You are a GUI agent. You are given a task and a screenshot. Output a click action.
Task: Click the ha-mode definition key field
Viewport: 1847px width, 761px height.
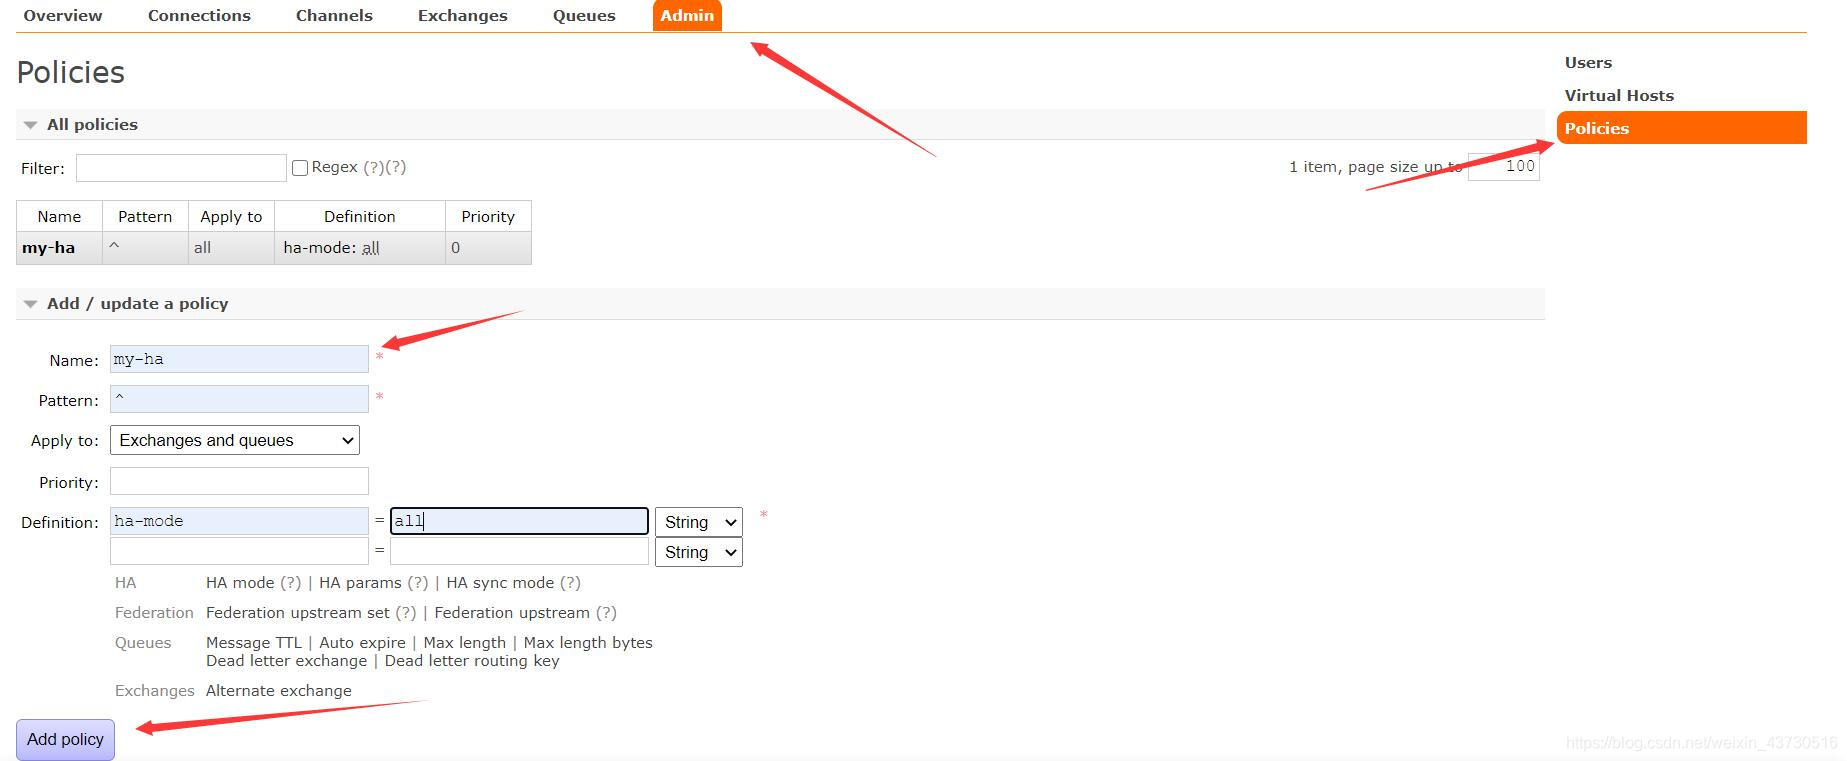click(239, 521)
